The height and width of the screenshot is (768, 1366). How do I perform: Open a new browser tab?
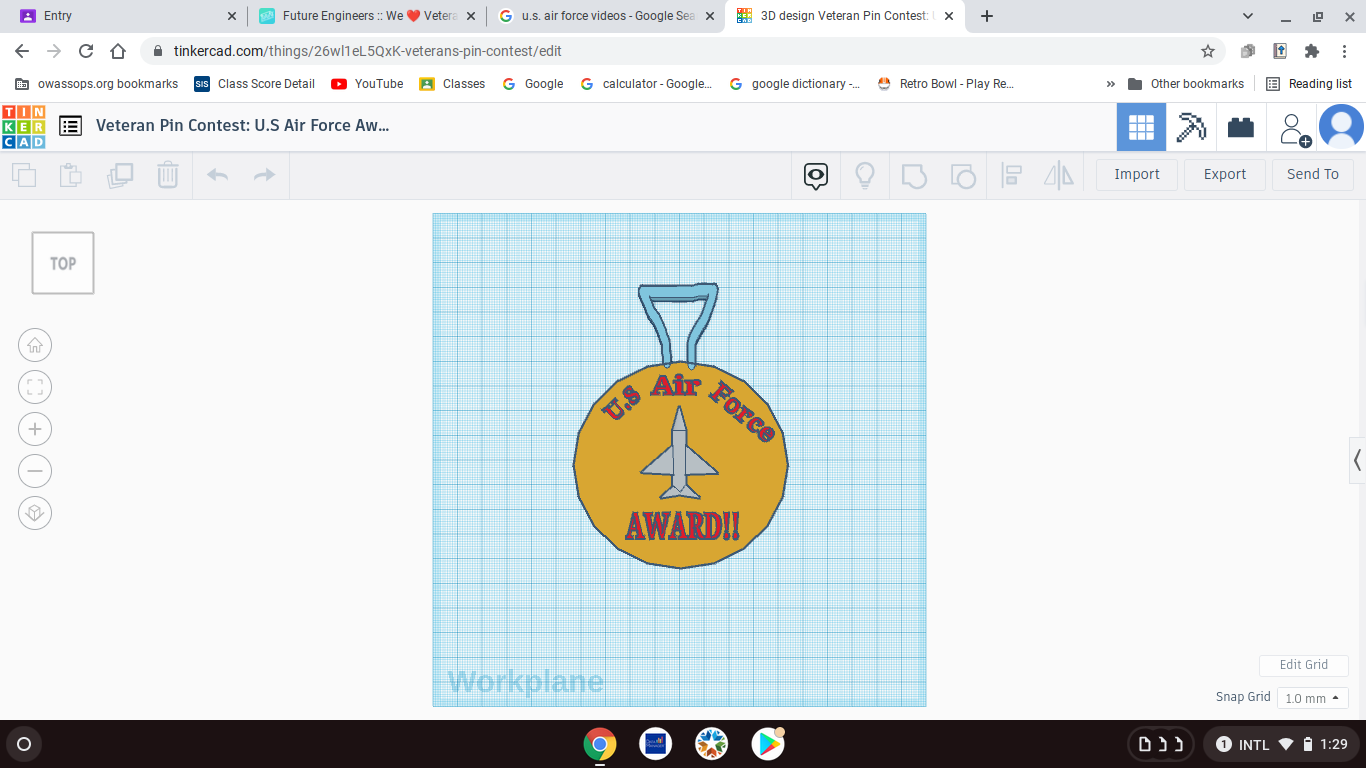tap(987, 16)
